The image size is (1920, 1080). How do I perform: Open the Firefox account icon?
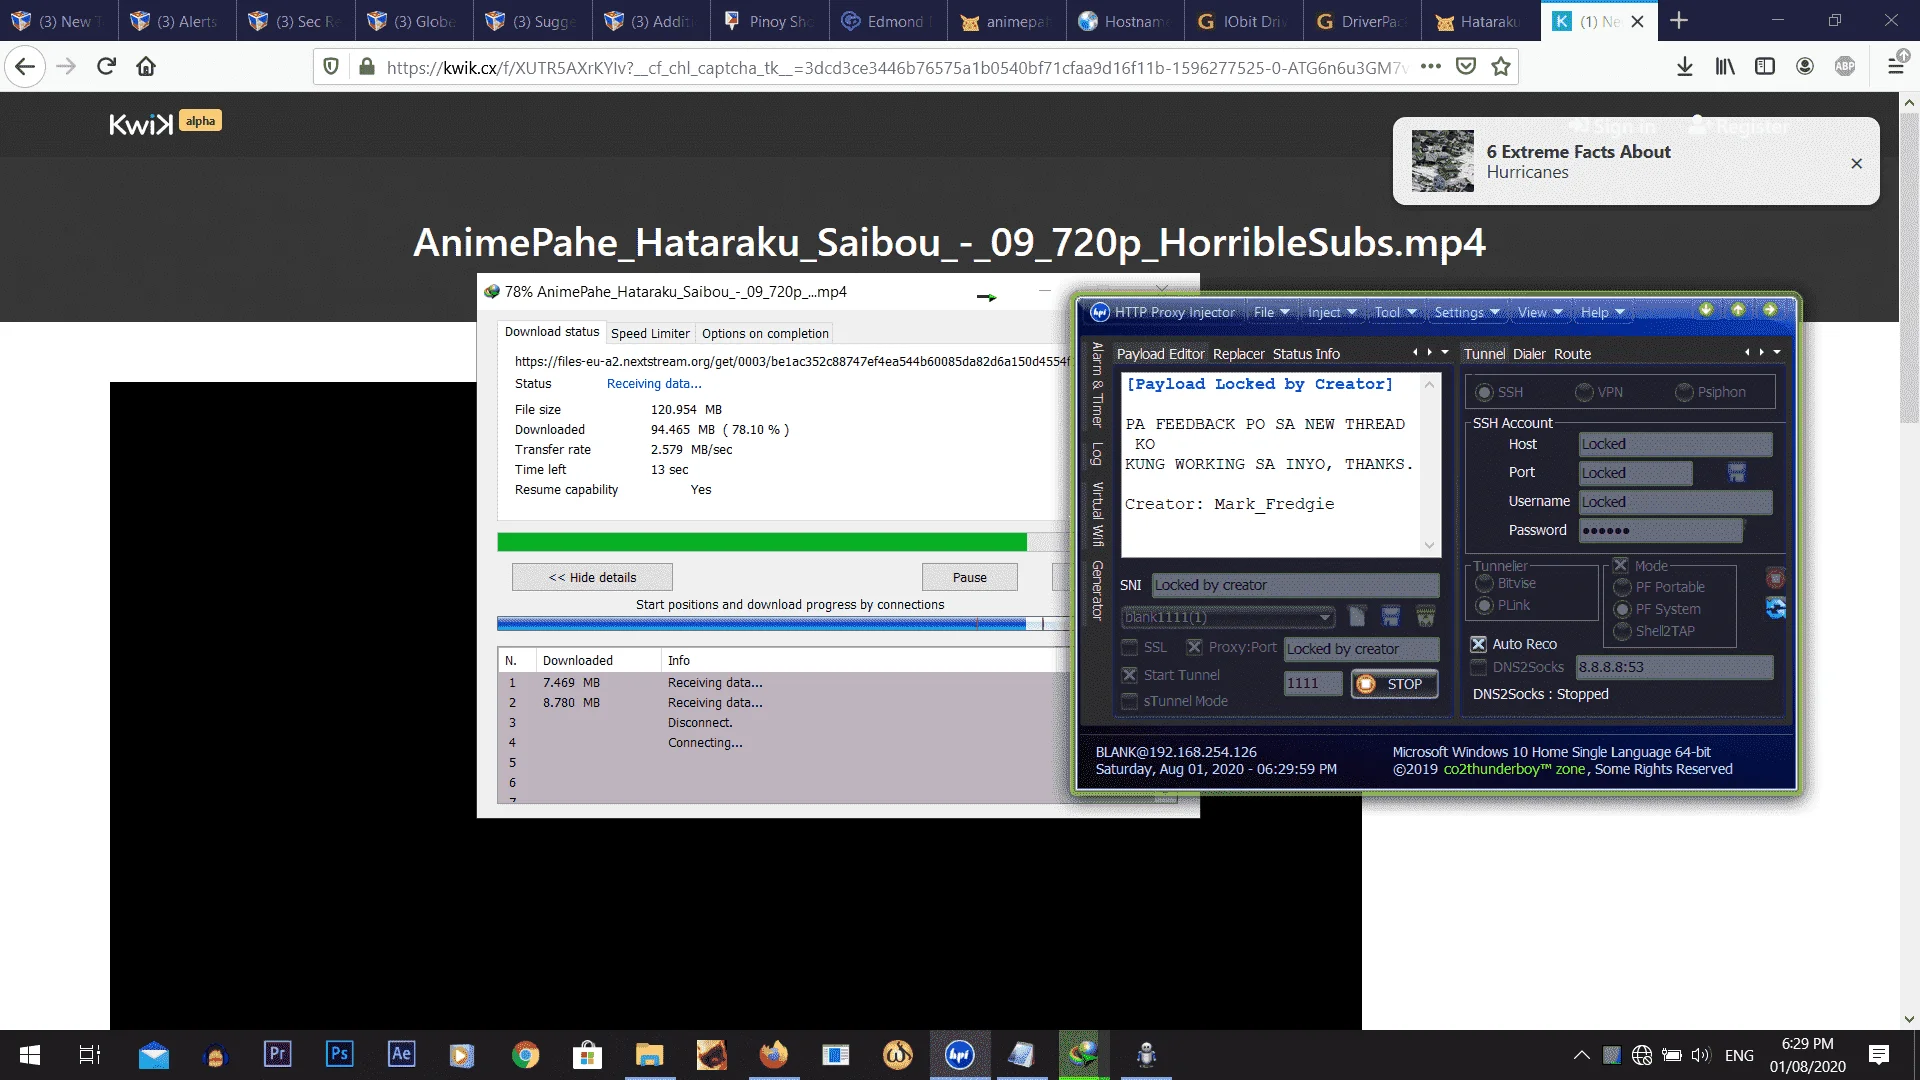pos(1805,66)
